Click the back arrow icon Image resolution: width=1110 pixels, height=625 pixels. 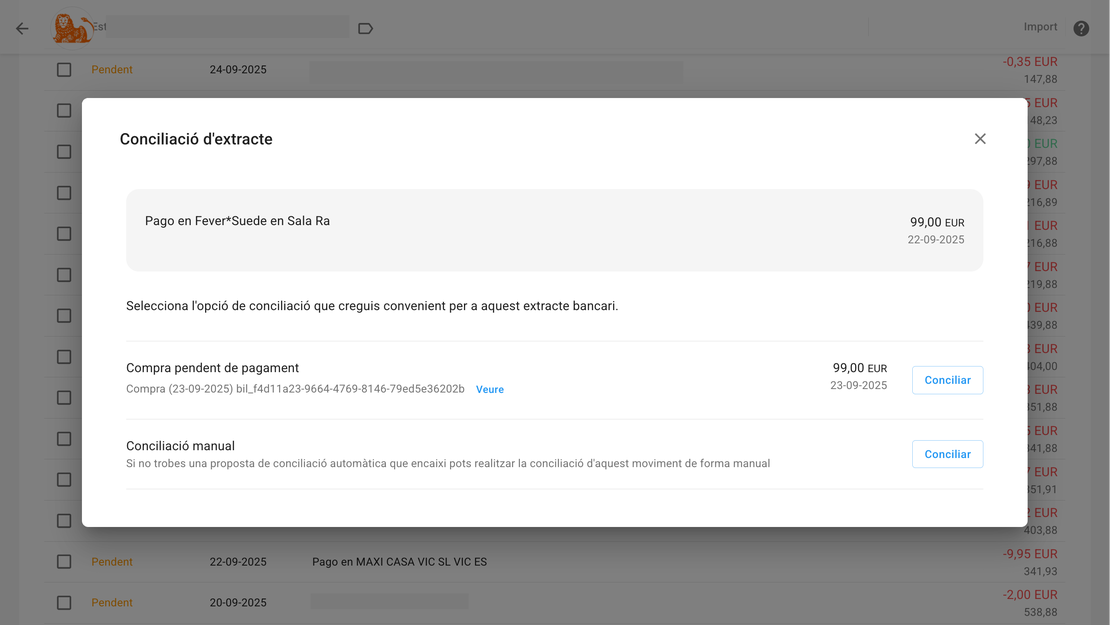(22, 29)
